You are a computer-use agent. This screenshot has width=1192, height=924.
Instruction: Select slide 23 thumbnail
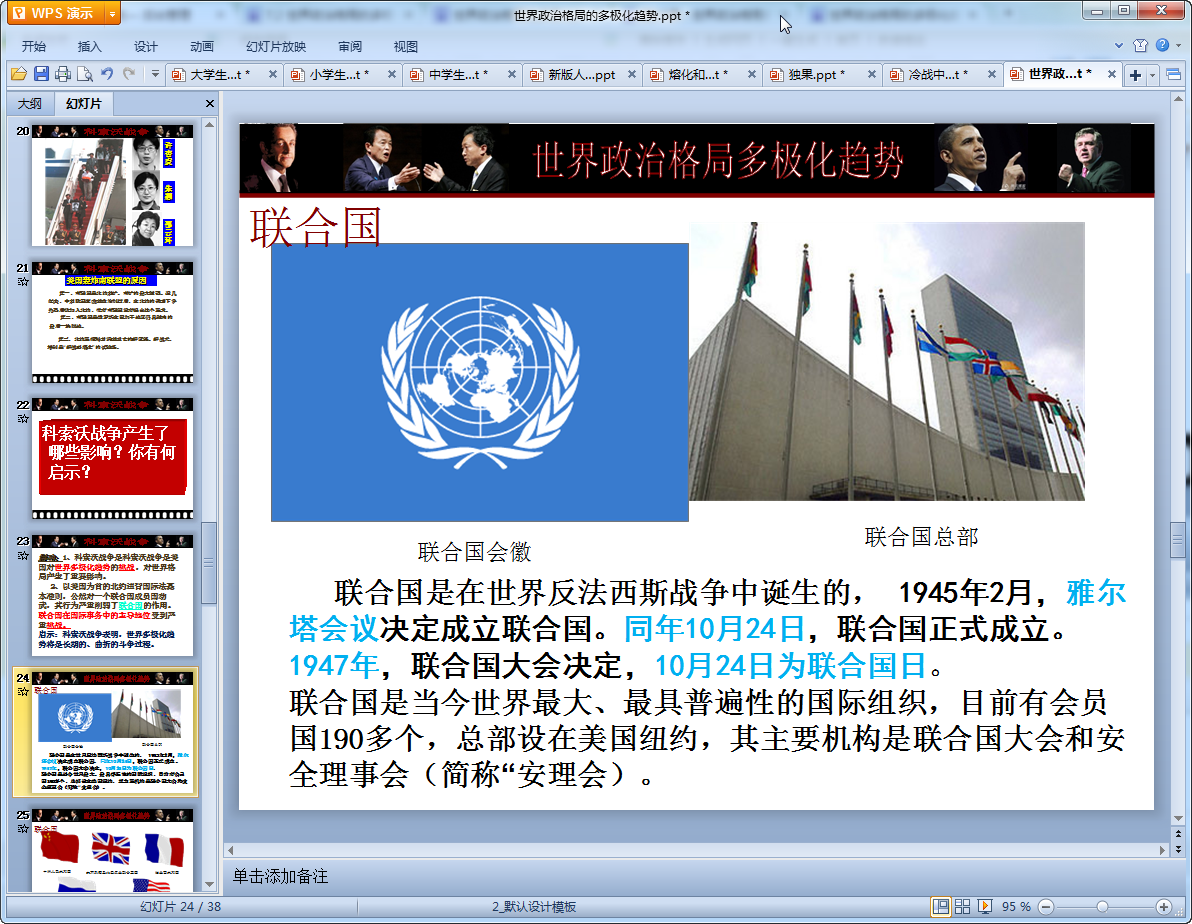tap(113, 595)
